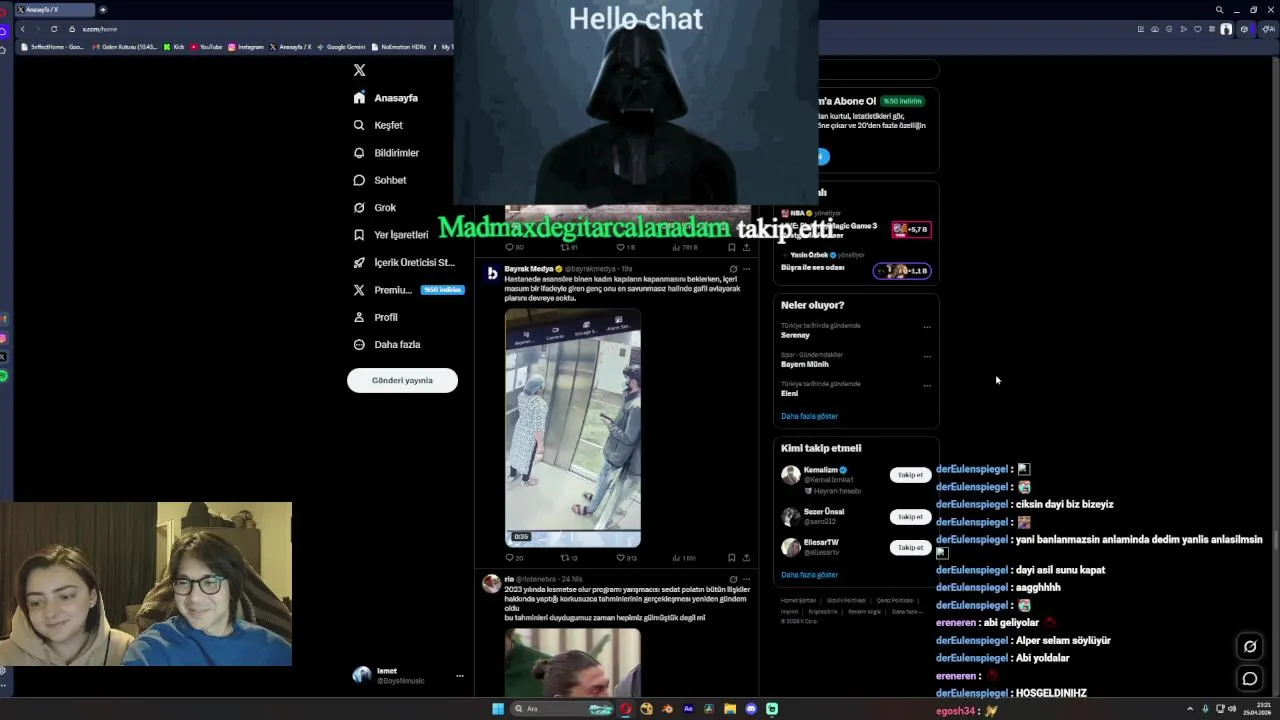1280x720 pixels.
Task: Expand the Daha fazla menu
Action: (387, 344)
